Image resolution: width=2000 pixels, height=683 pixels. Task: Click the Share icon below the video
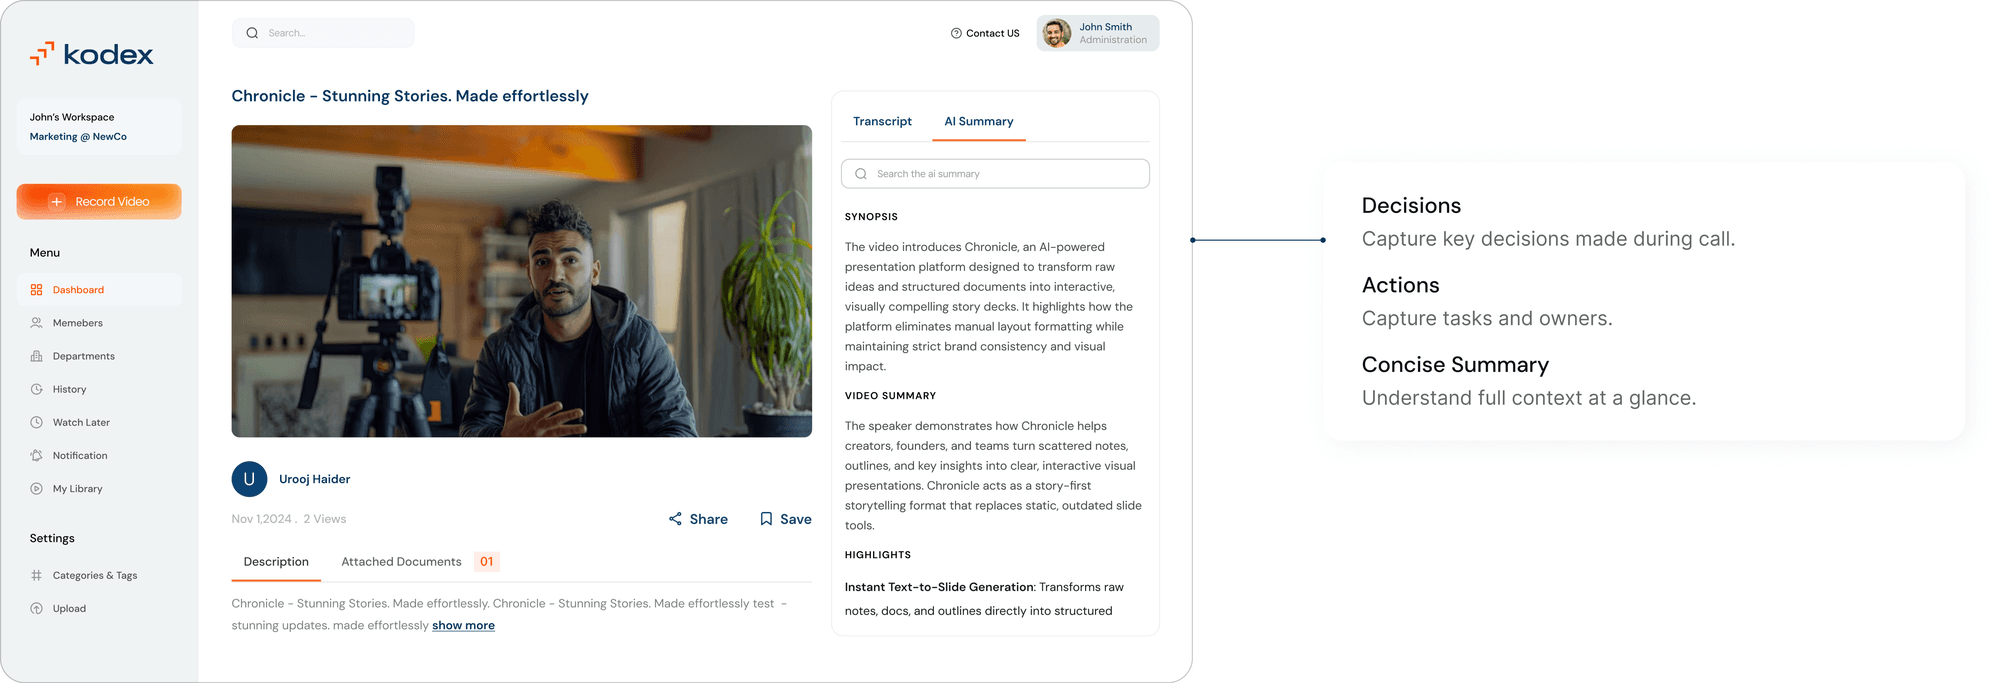(675, 519)
